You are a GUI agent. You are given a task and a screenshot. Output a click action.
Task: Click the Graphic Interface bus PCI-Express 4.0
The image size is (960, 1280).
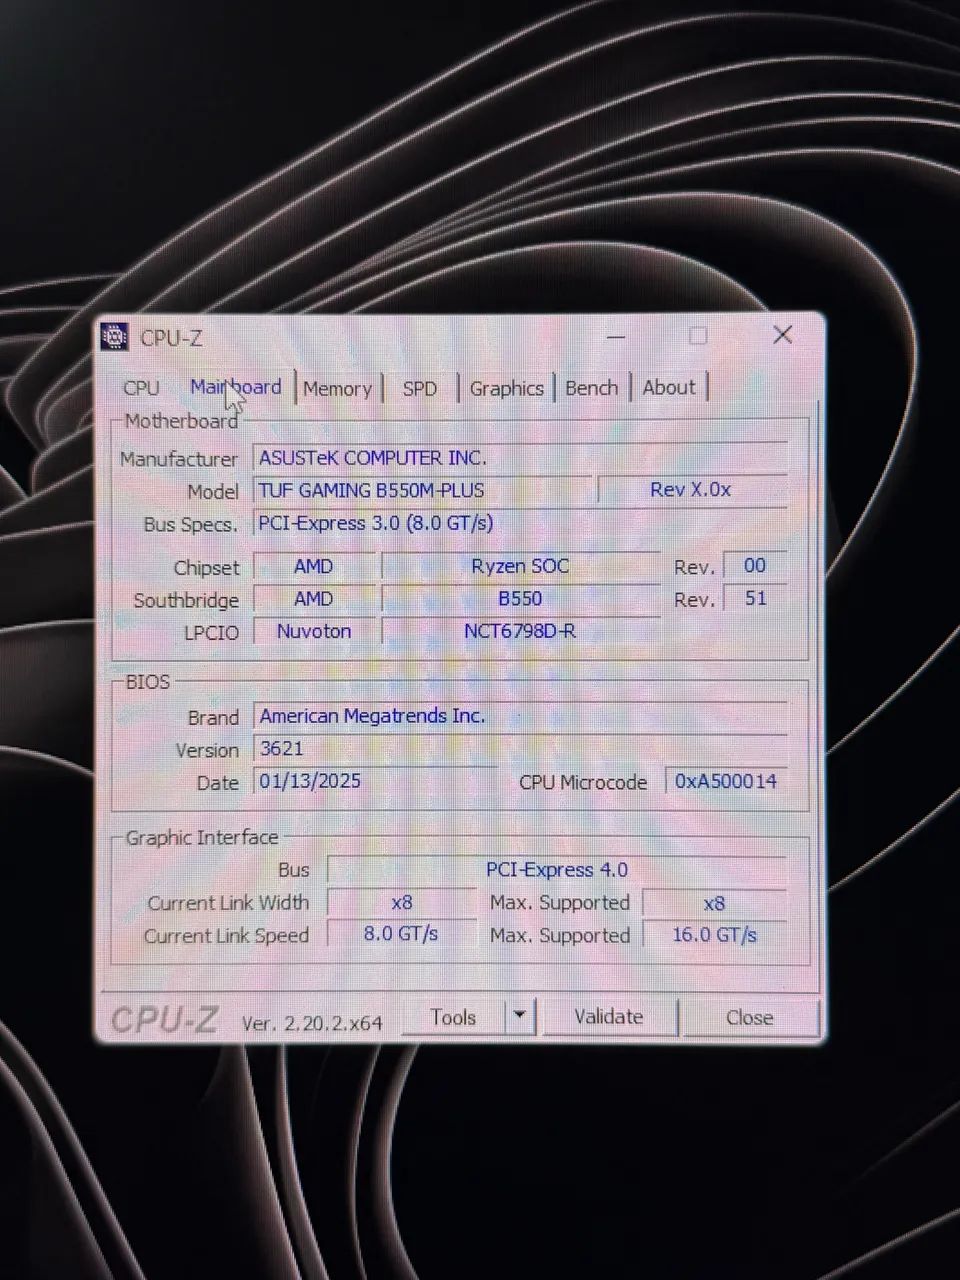pos(557,870)
